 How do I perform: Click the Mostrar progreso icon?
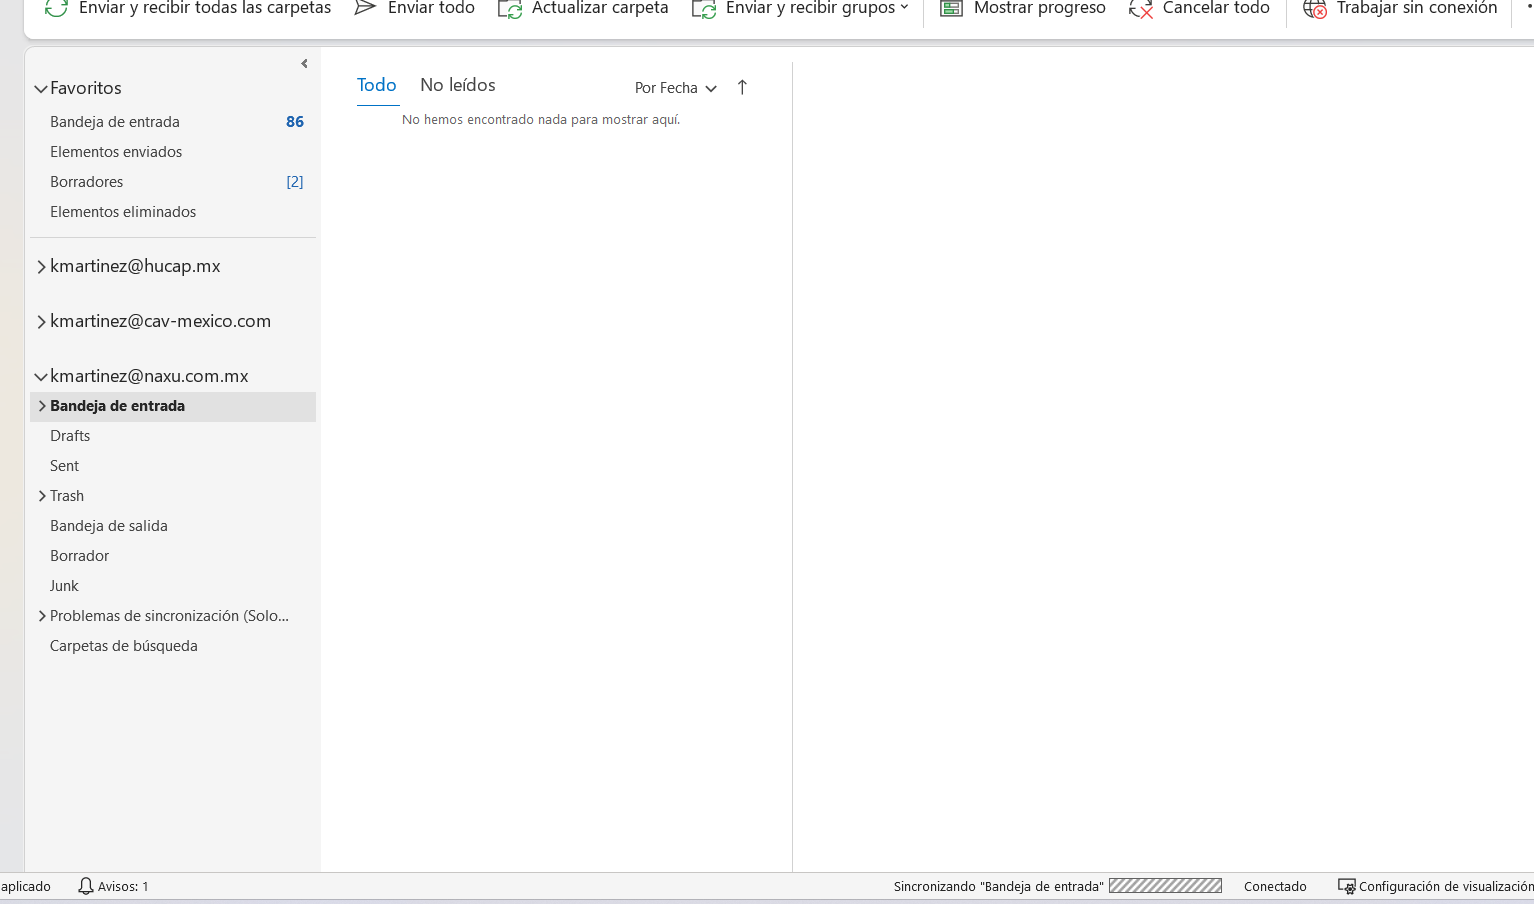[951, 9]
